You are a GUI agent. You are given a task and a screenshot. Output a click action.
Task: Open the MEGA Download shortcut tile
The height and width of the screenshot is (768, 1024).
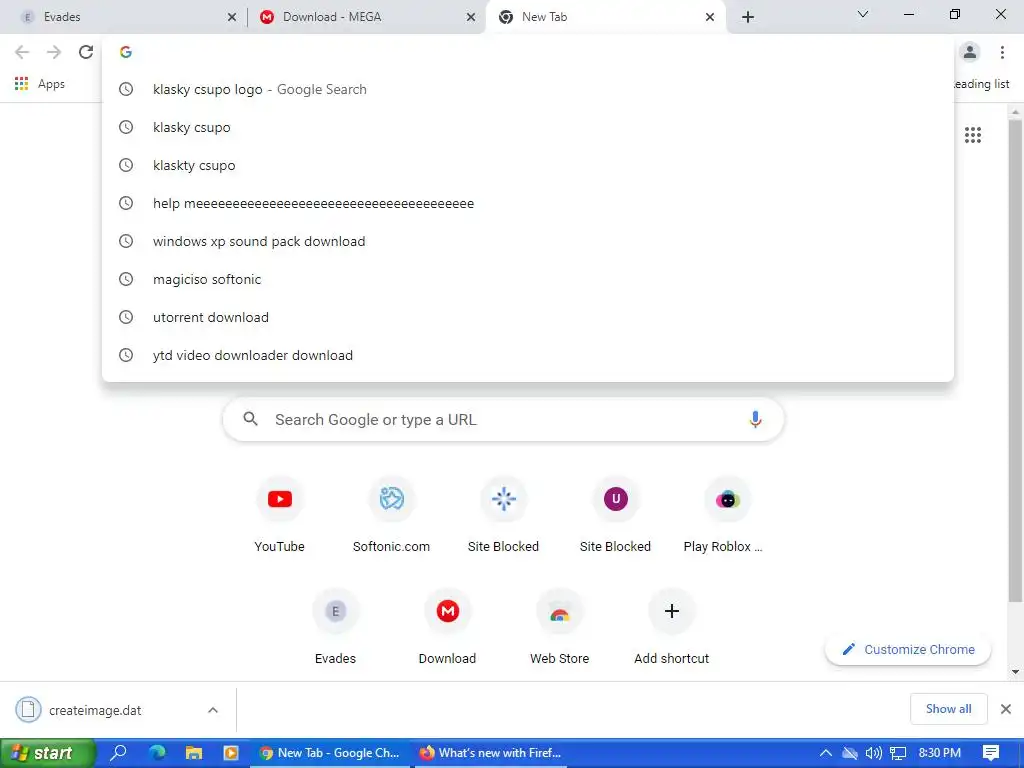coord(447,628)
